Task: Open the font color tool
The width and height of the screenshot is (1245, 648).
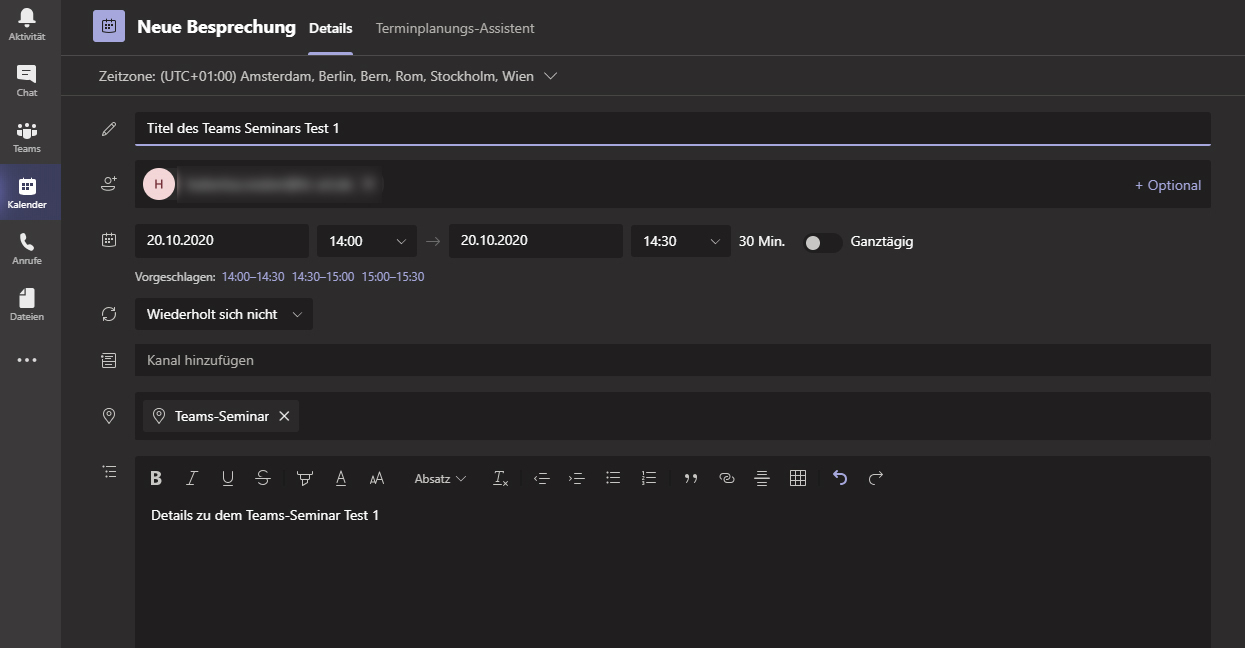Action: [x=341, y=479]
